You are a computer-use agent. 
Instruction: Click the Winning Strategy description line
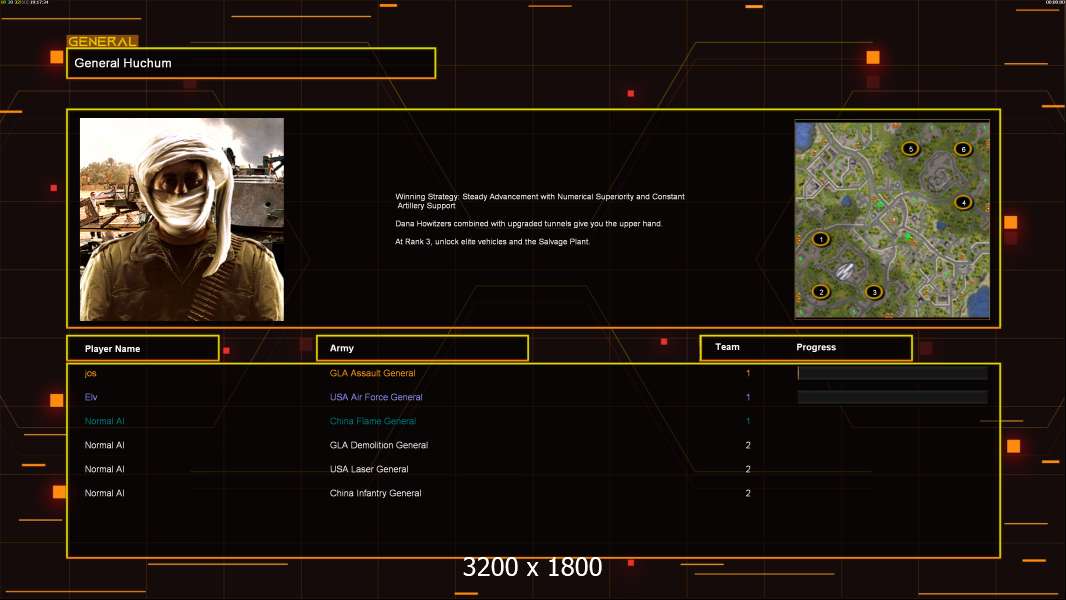pos(540,201)
